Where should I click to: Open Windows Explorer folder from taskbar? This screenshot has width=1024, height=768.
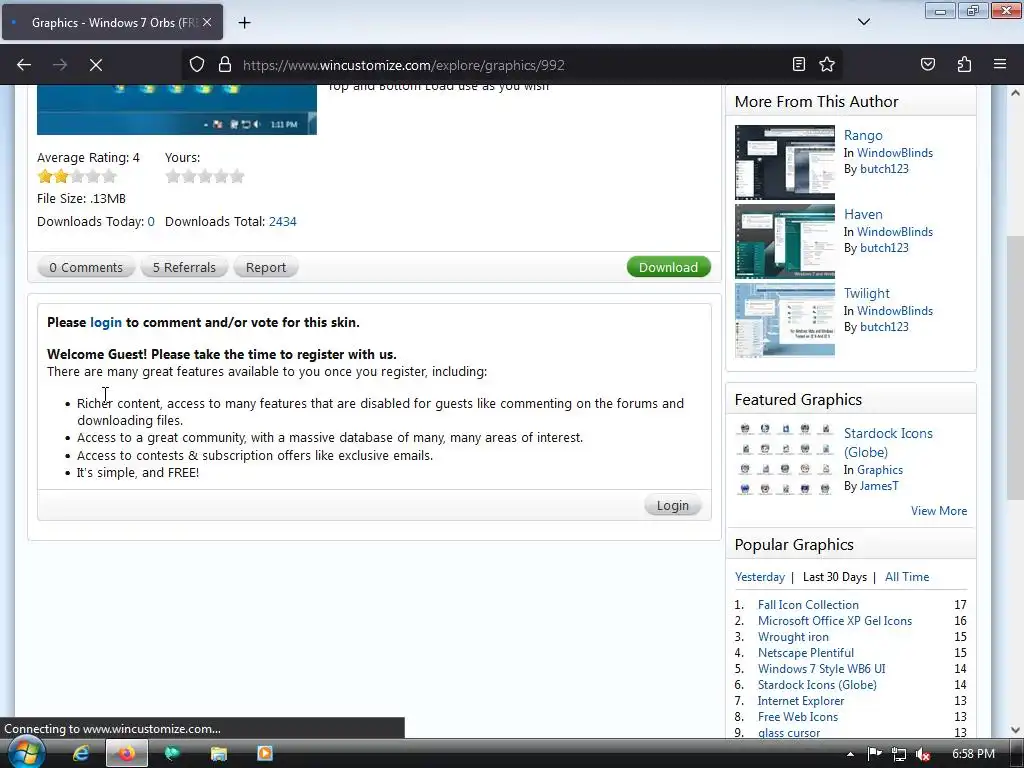219,754
